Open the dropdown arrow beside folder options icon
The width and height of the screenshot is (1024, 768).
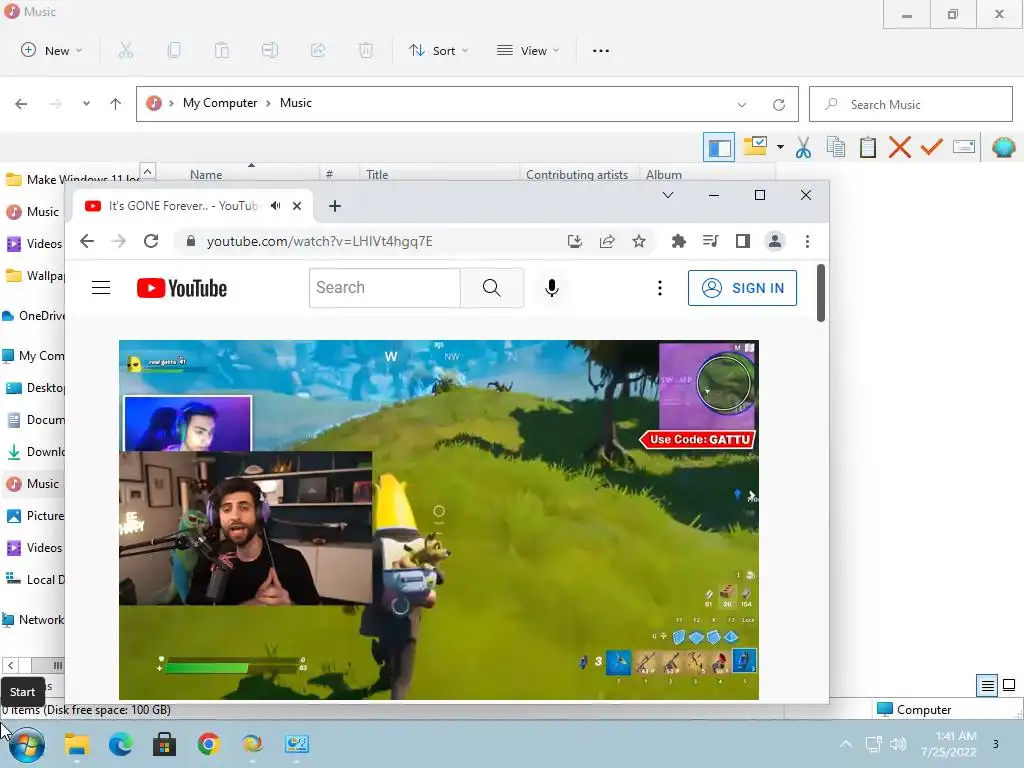[x=780, y=147]
